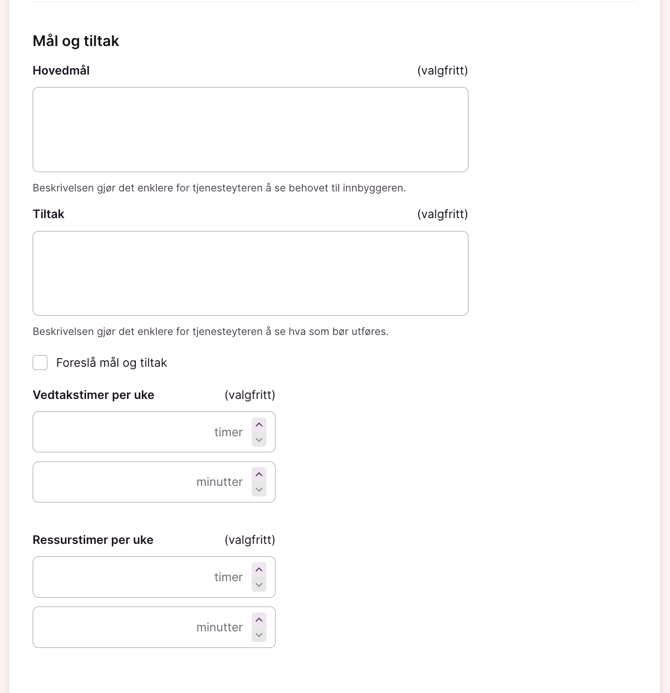Decrease Vedtakstimer minutes with down arrow
This screenshot has width=670, height=693.
(x=259, y=490)
